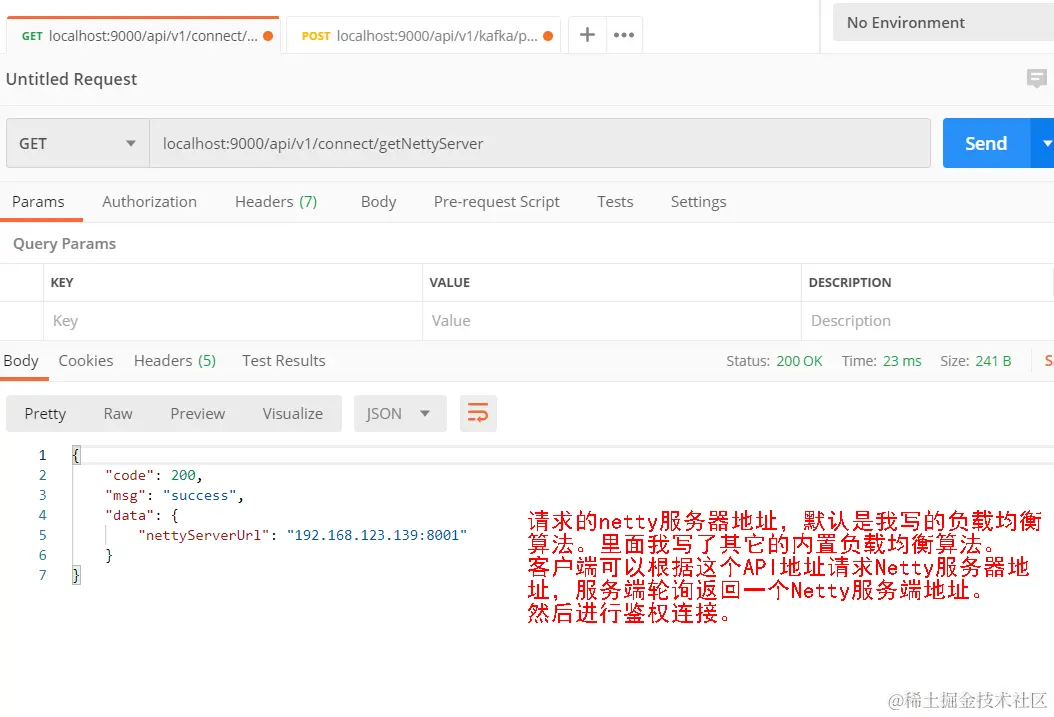Screen dimensions: 1054x717
Task: Select the Preview view mode
Action: point(198,413)
